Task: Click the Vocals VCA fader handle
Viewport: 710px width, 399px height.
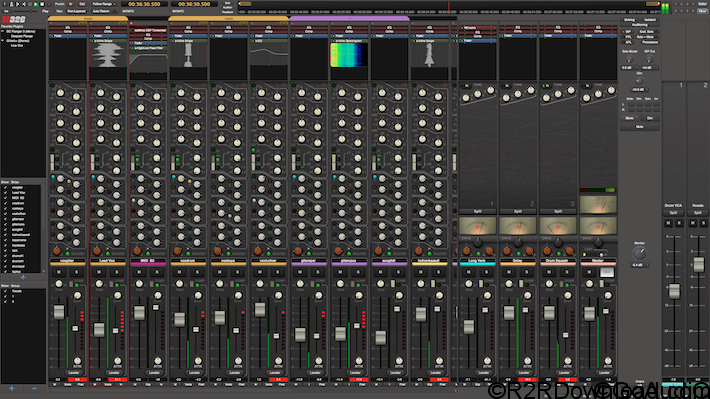Action: pos(699,265)
